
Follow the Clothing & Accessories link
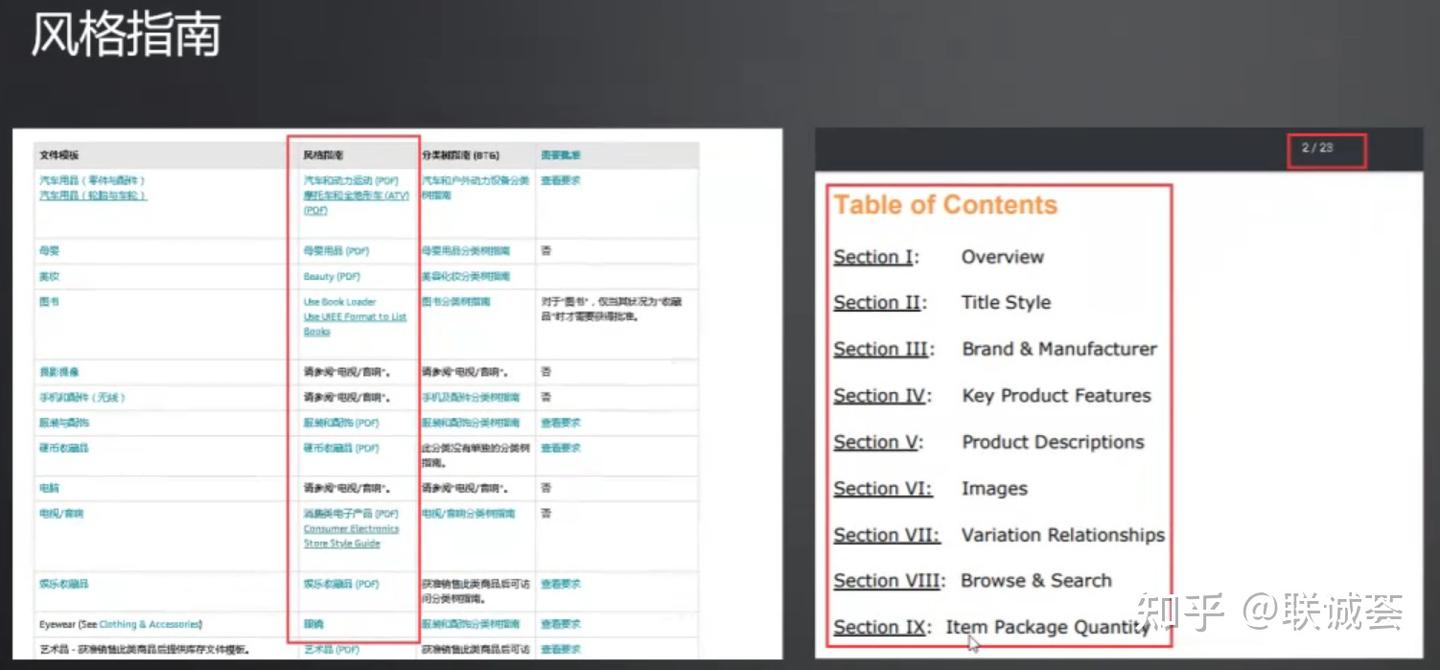click(x=149, y=624)
